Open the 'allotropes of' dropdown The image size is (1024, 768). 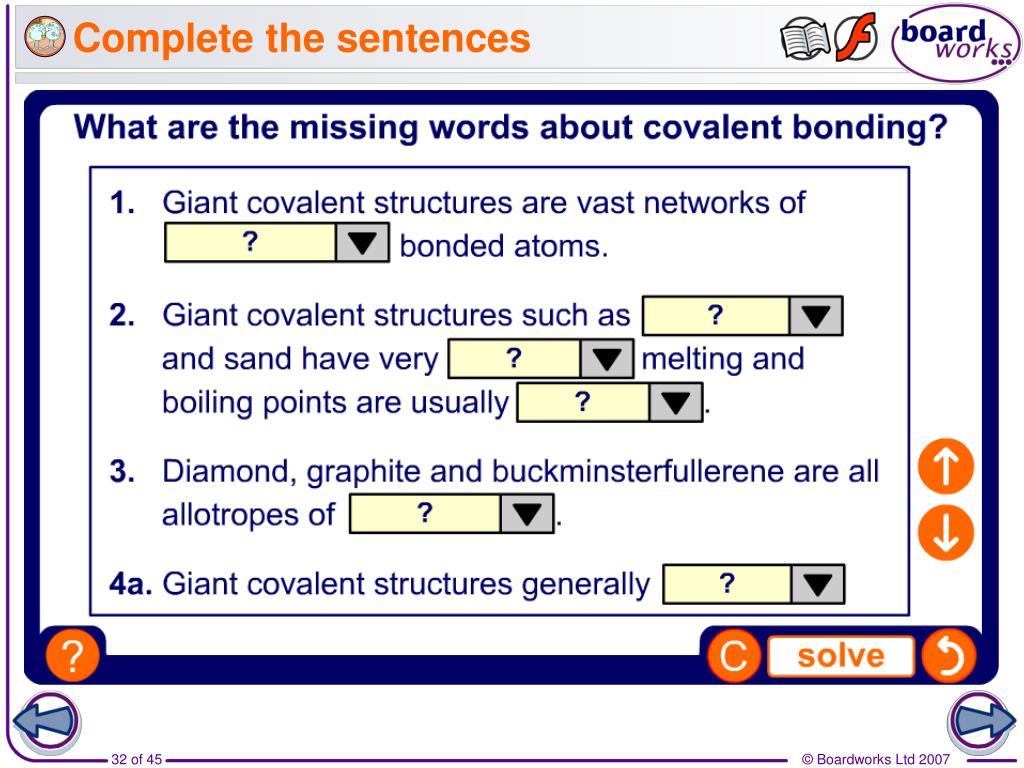click(x=527, y=514)
